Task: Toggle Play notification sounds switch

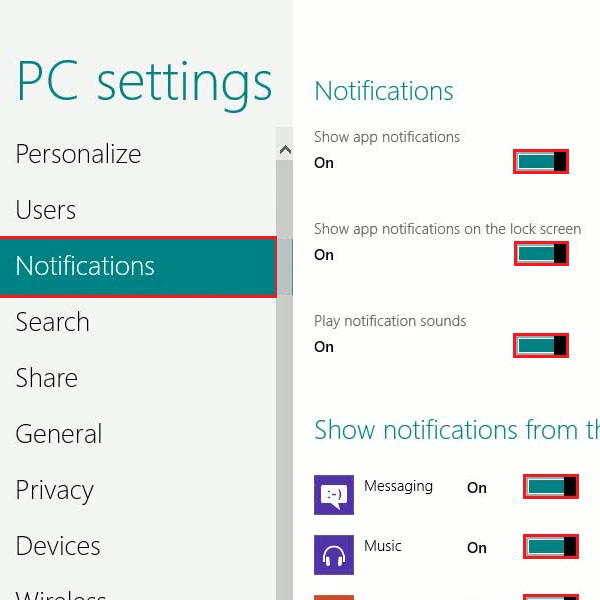Action: point(541,346)
